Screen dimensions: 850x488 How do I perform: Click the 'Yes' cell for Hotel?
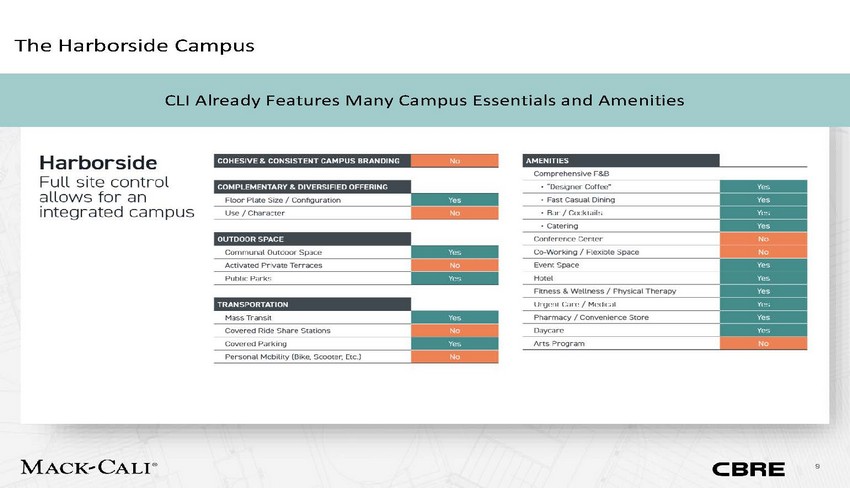(x=763, y=278)
